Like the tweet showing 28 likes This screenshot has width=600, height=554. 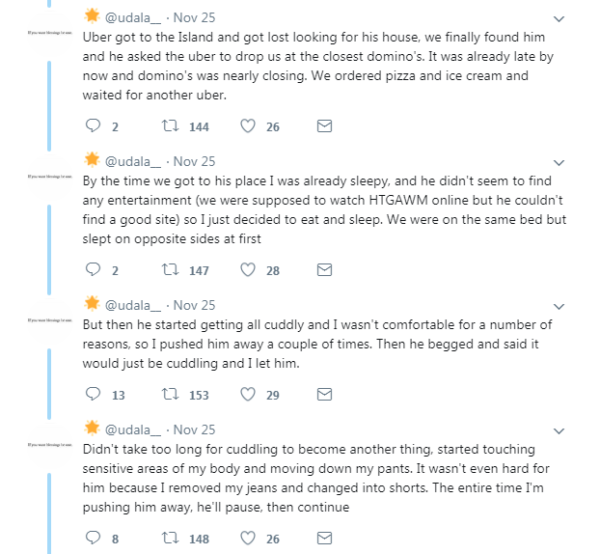pyautogui.click(x=248, y=270)
